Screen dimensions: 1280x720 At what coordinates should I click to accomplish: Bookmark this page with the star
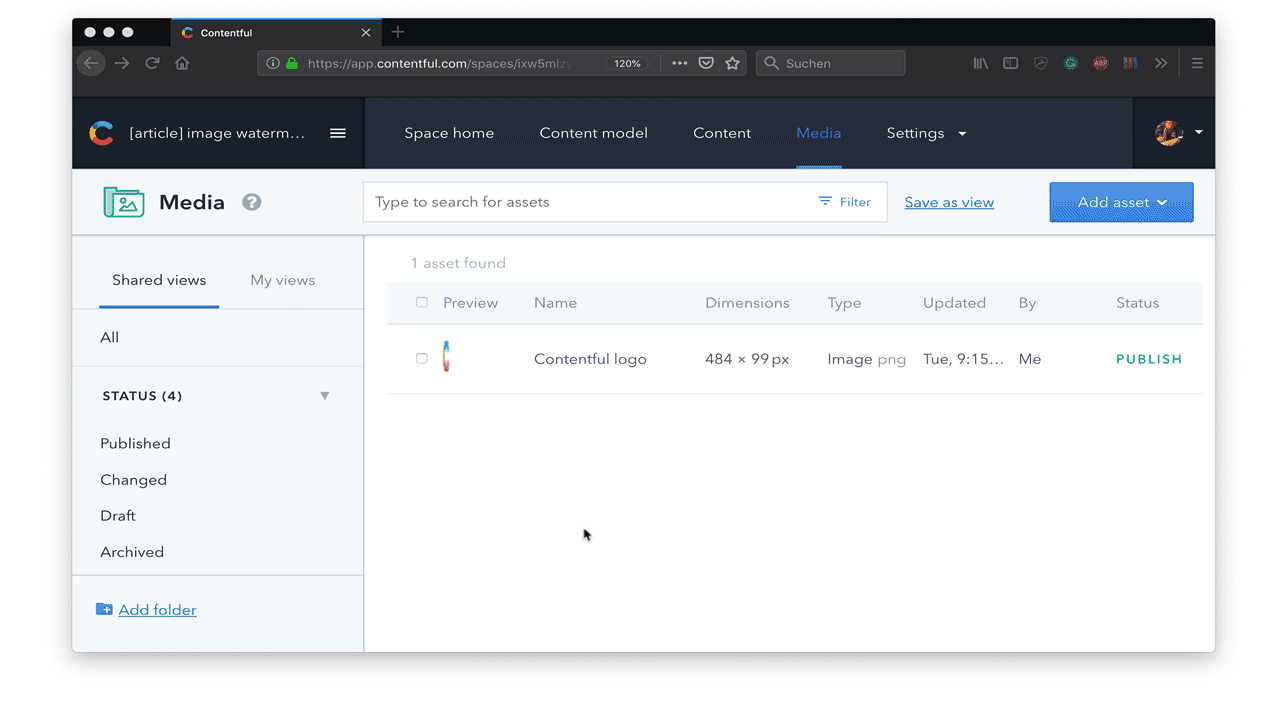point(733,63)
